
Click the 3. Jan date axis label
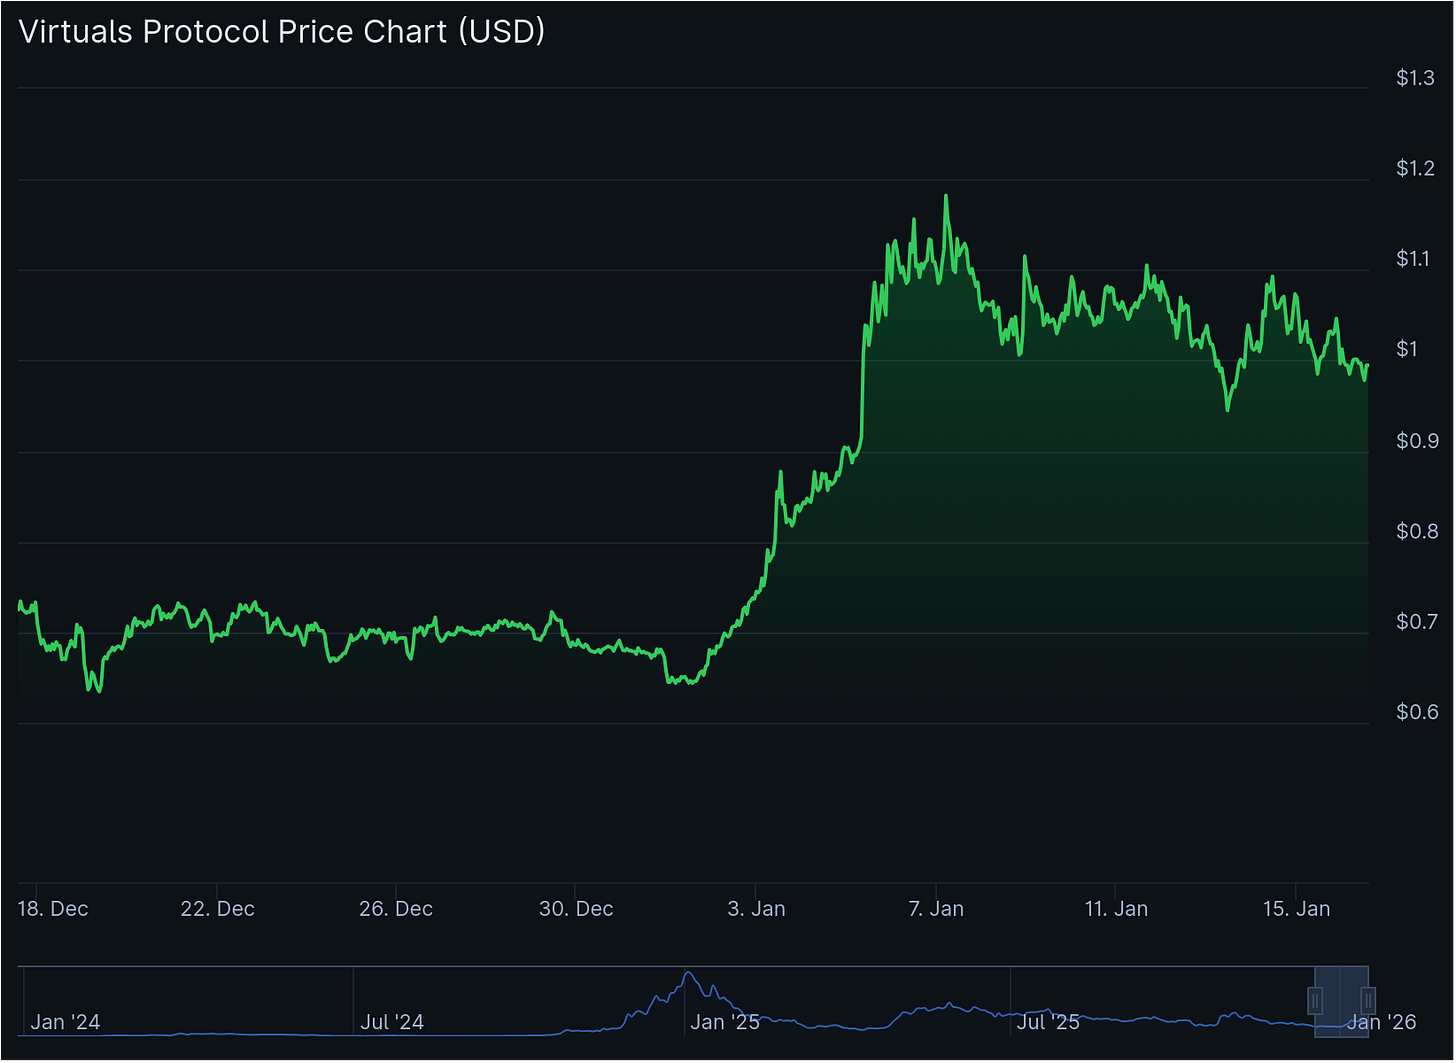pyautogui.click(x=756, y=909)
